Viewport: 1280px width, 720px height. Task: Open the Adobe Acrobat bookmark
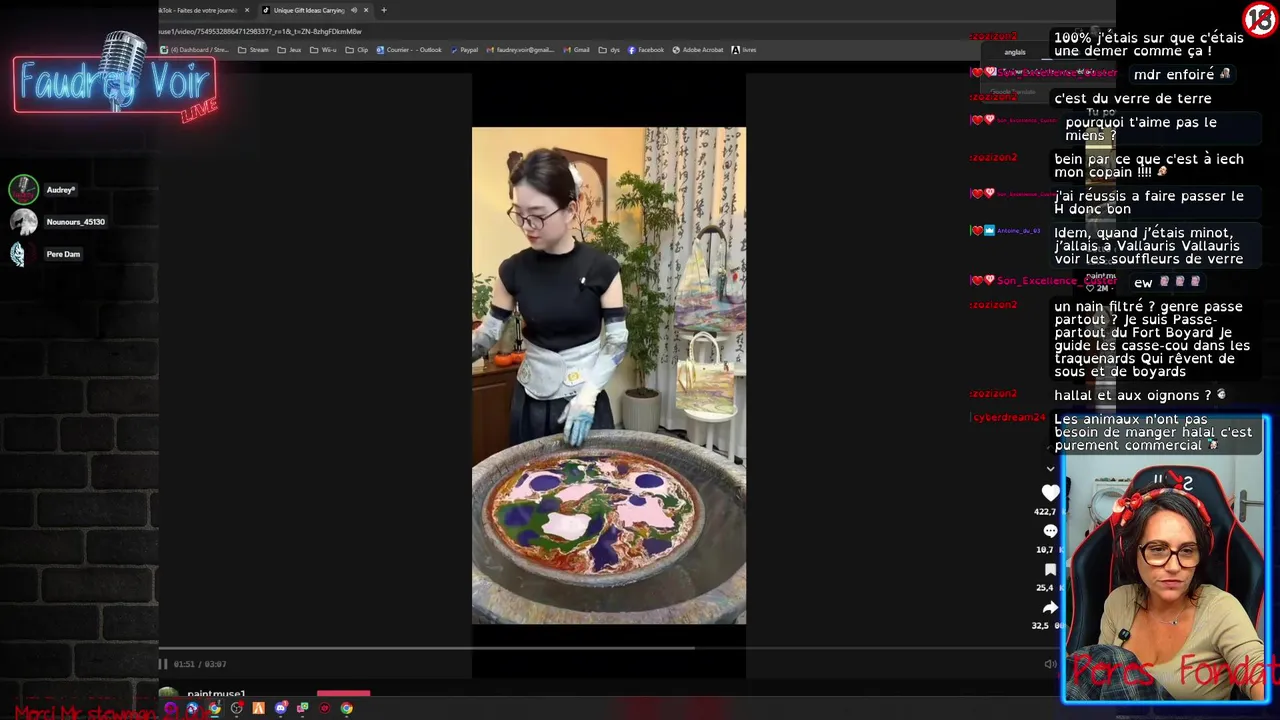(698, 50)
